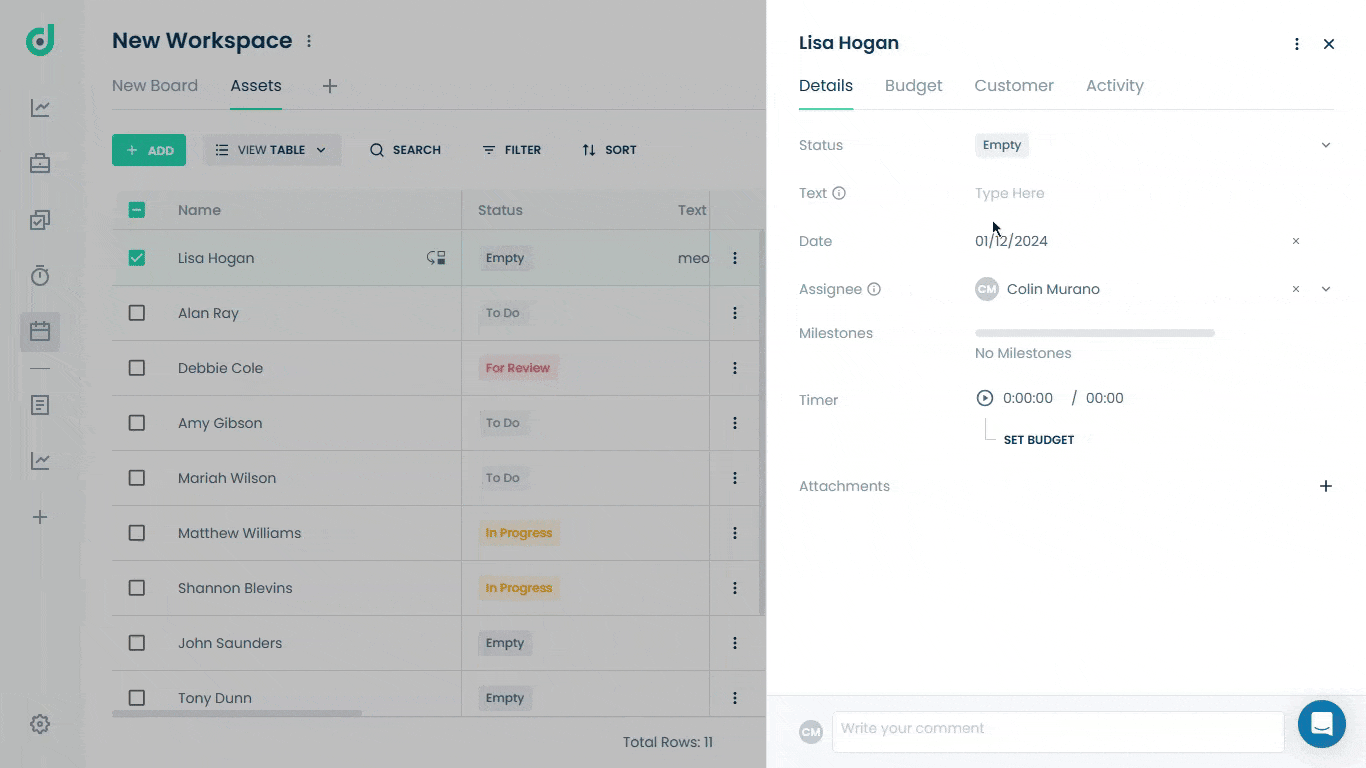Check the Alan Ray row checkbox

pos(137,313)
